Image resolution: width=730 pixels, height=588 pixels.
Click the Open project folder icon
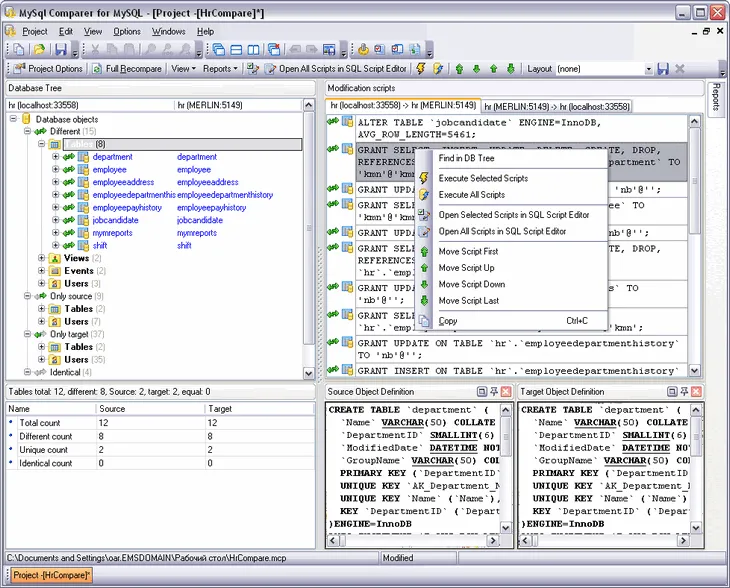tap(38, 50)
